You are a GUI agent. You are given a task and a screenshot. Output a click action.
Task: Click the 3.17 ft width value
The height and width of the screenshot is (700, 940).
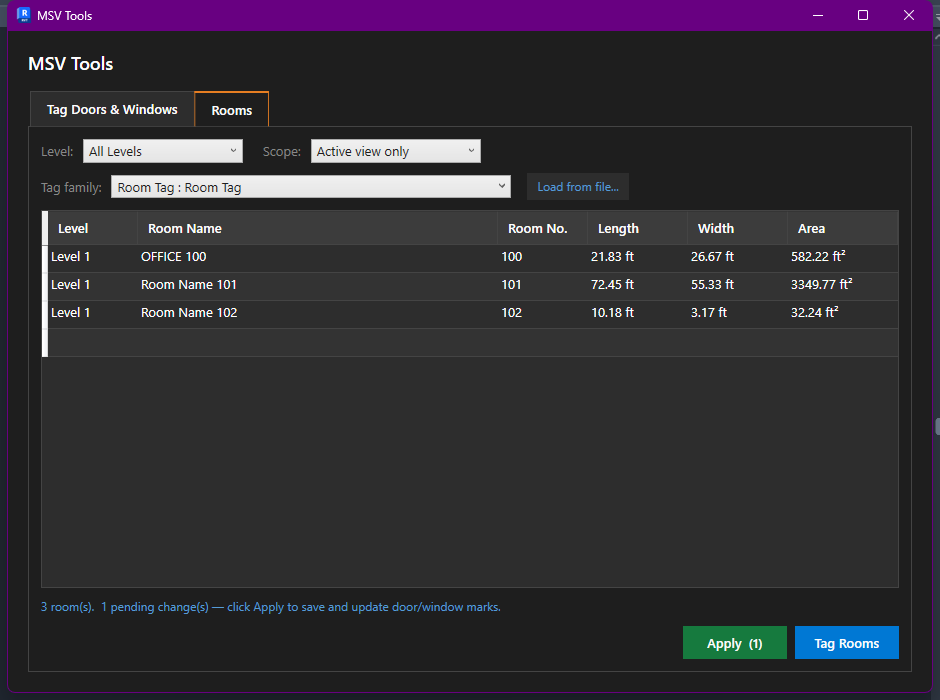pyautogui.click(x=709, y=313)
